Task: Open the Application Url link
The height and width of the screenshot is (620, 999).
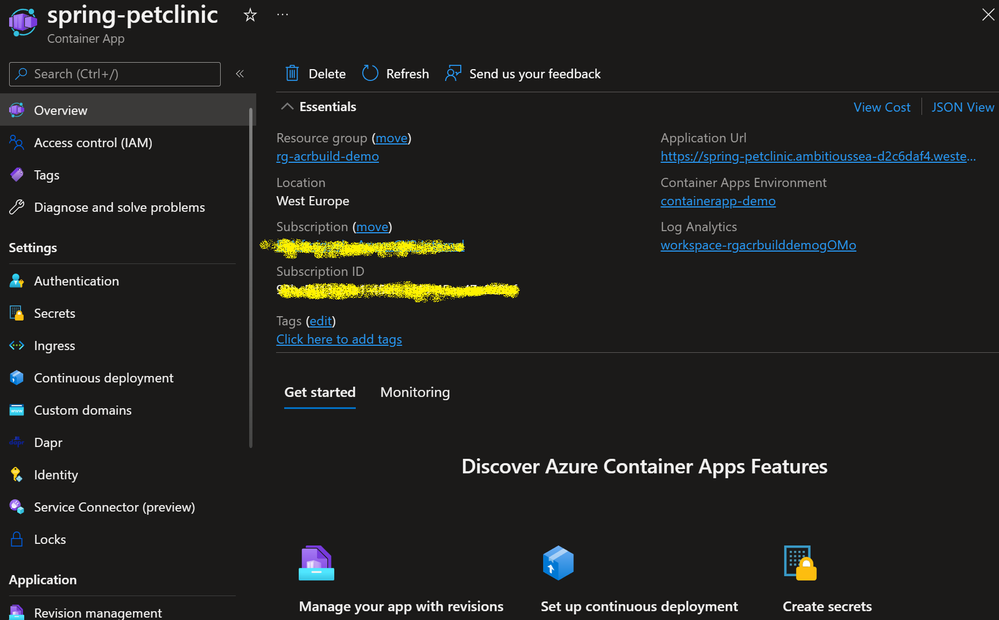Action: (x=818, y=156)
